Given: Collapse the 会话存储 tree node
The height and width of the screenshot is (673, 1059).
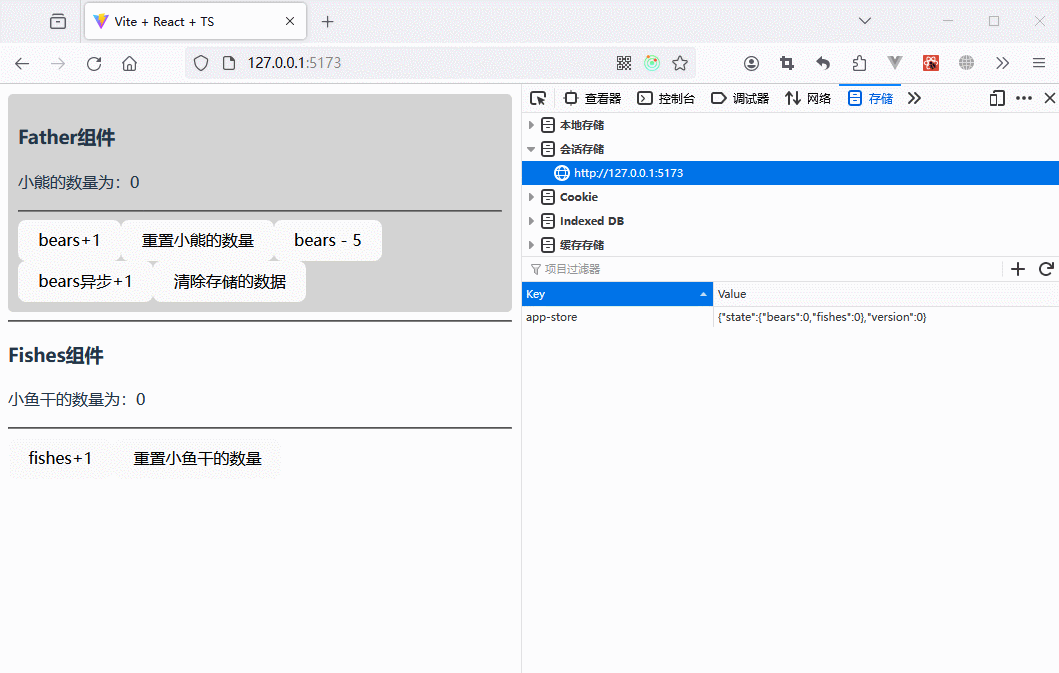Looking at the screenshot, I should 532,149.
